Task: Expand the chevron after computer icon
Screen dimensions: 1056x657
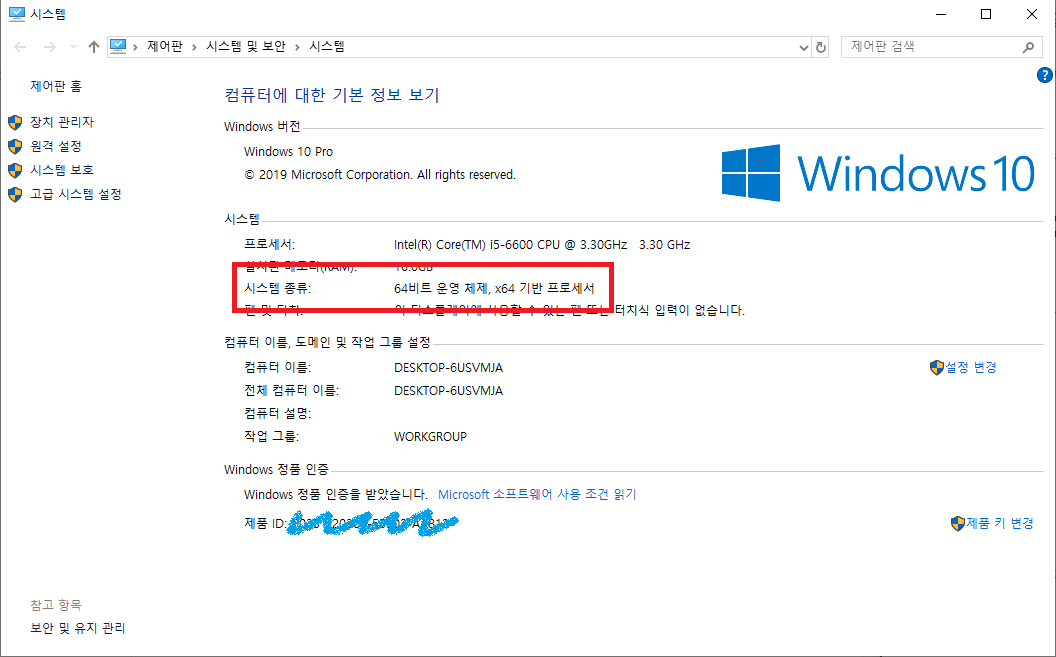Action: click(135, 46)
